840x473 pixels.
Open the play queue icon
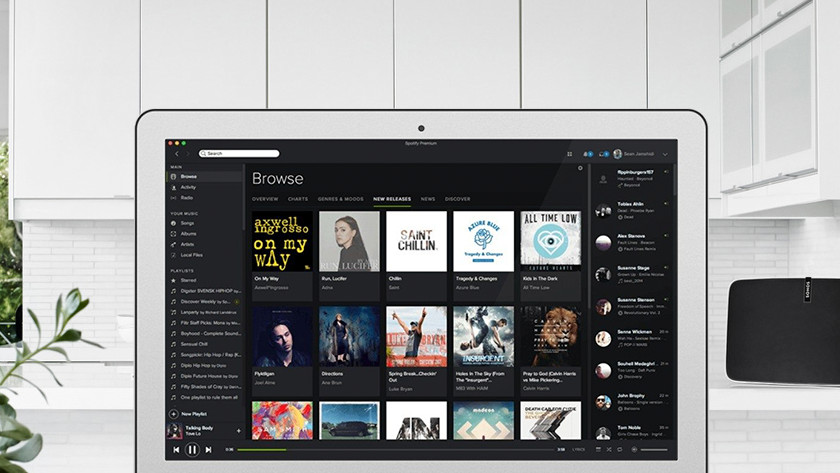tap(598, 449)
